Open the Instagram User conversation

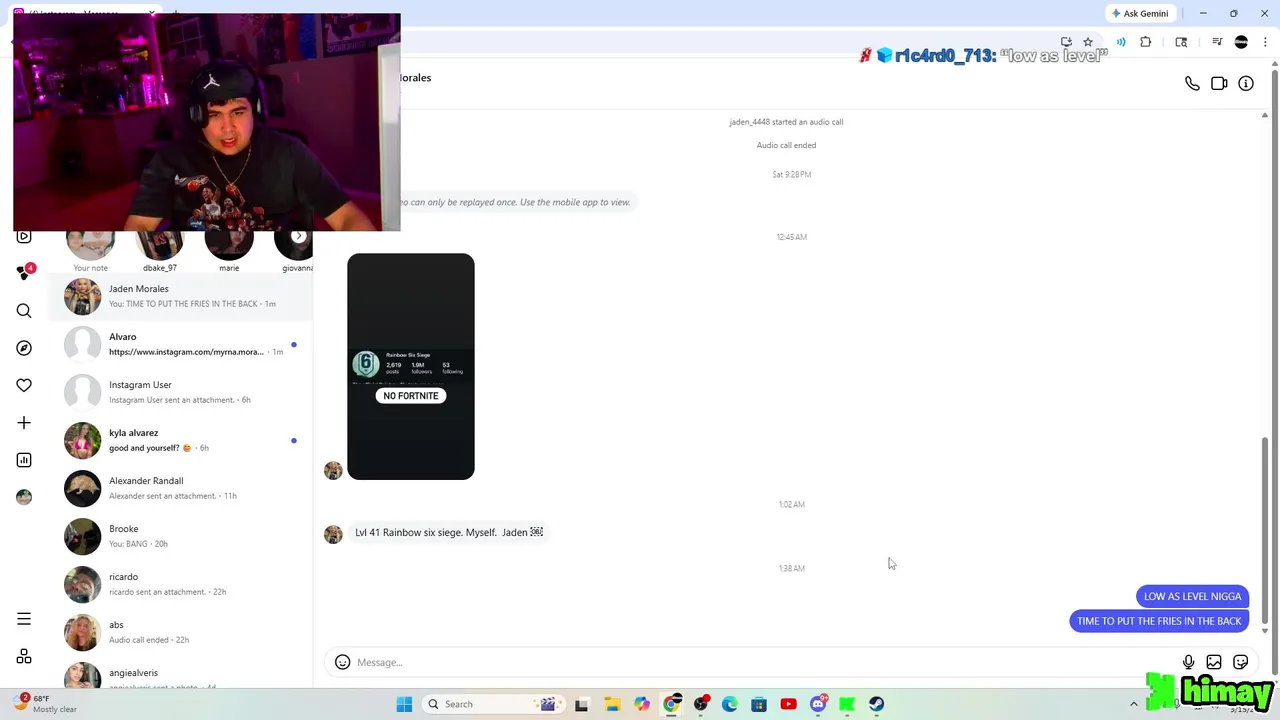point(182,392)
